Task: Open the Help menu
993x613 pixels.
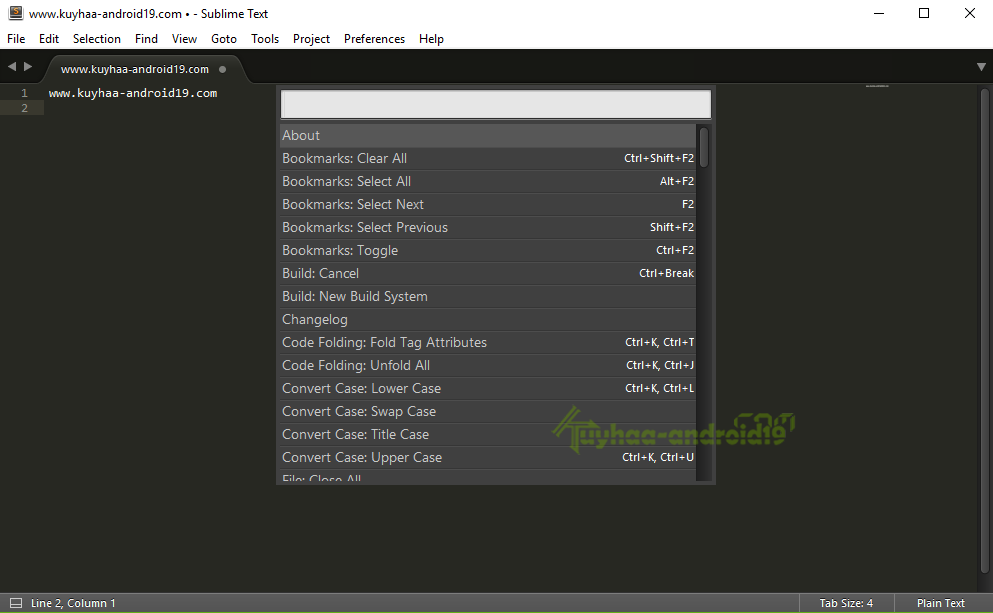Action: pos(431,39)
